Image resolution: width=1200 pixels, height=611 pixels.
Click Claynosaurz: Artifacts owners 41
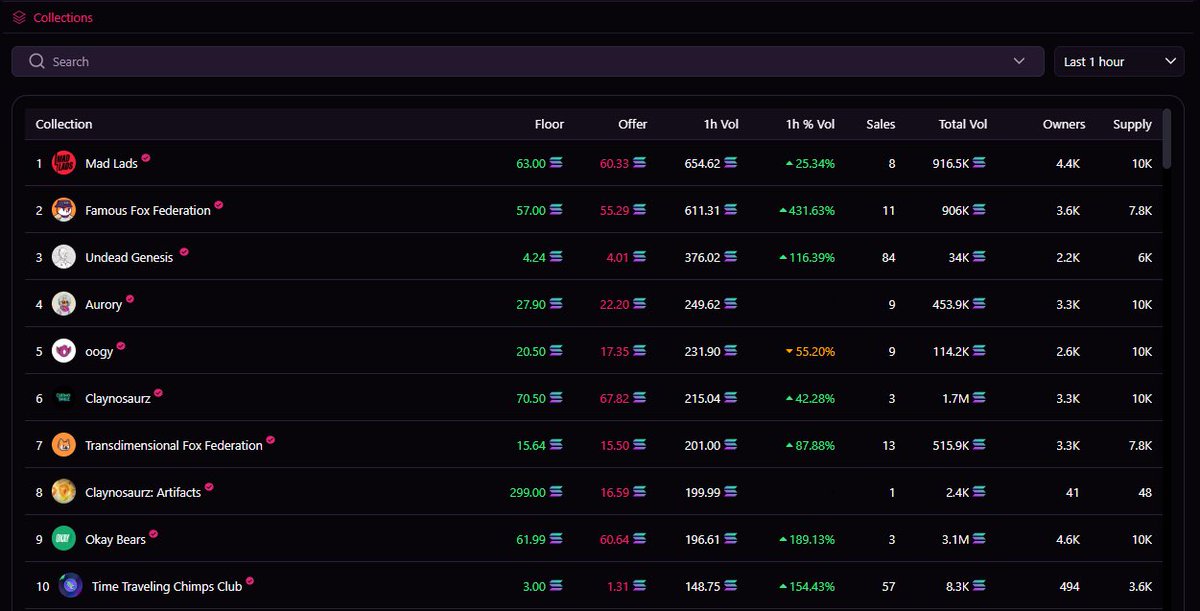tap(1074, 492)
